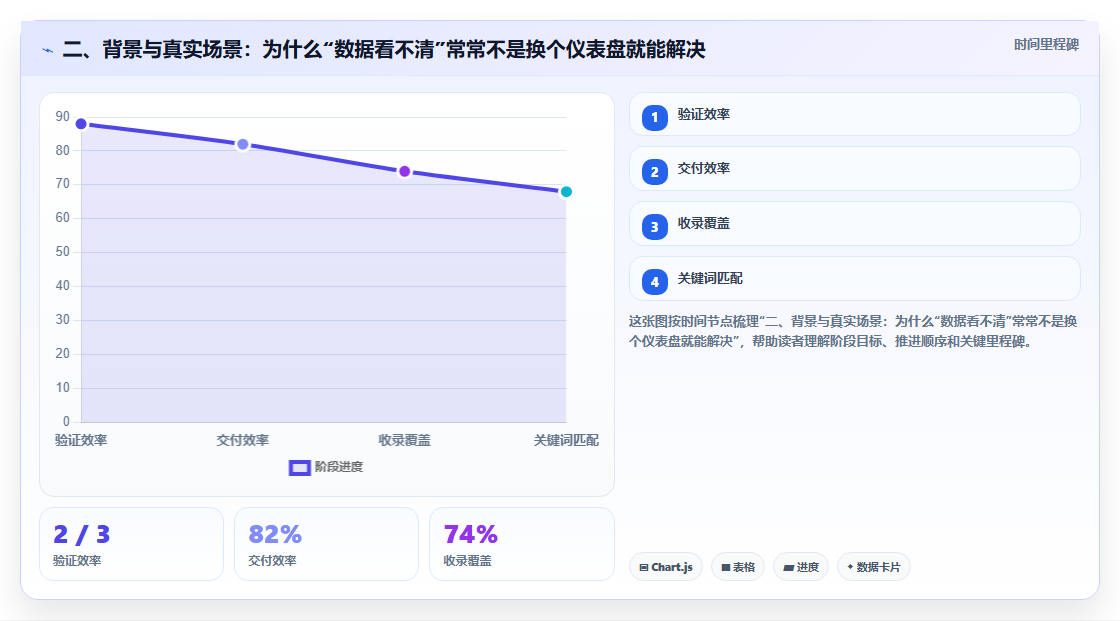Click the x-axis label 验证效率

(x=81, y=440)
